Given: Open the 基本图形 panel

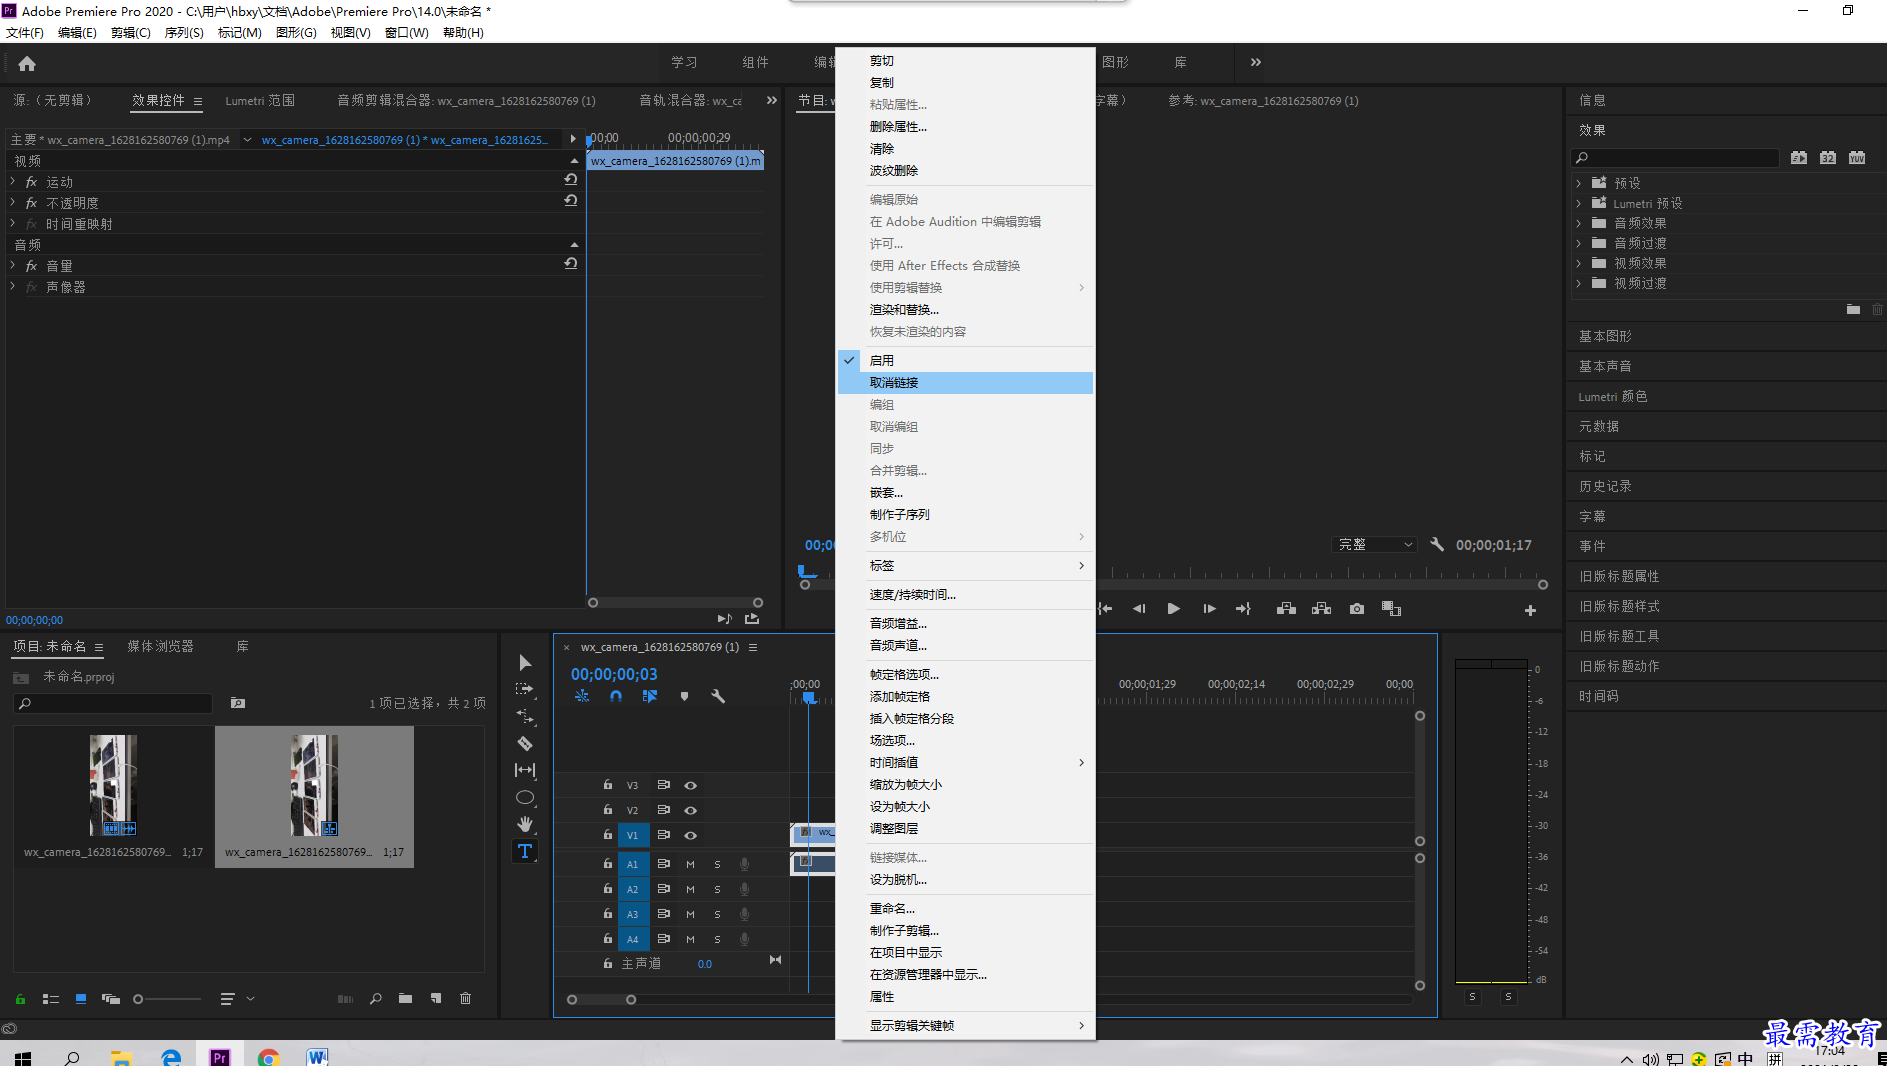Looking at the screenshot, I should pyautogui.click(x=1605, y=336).
